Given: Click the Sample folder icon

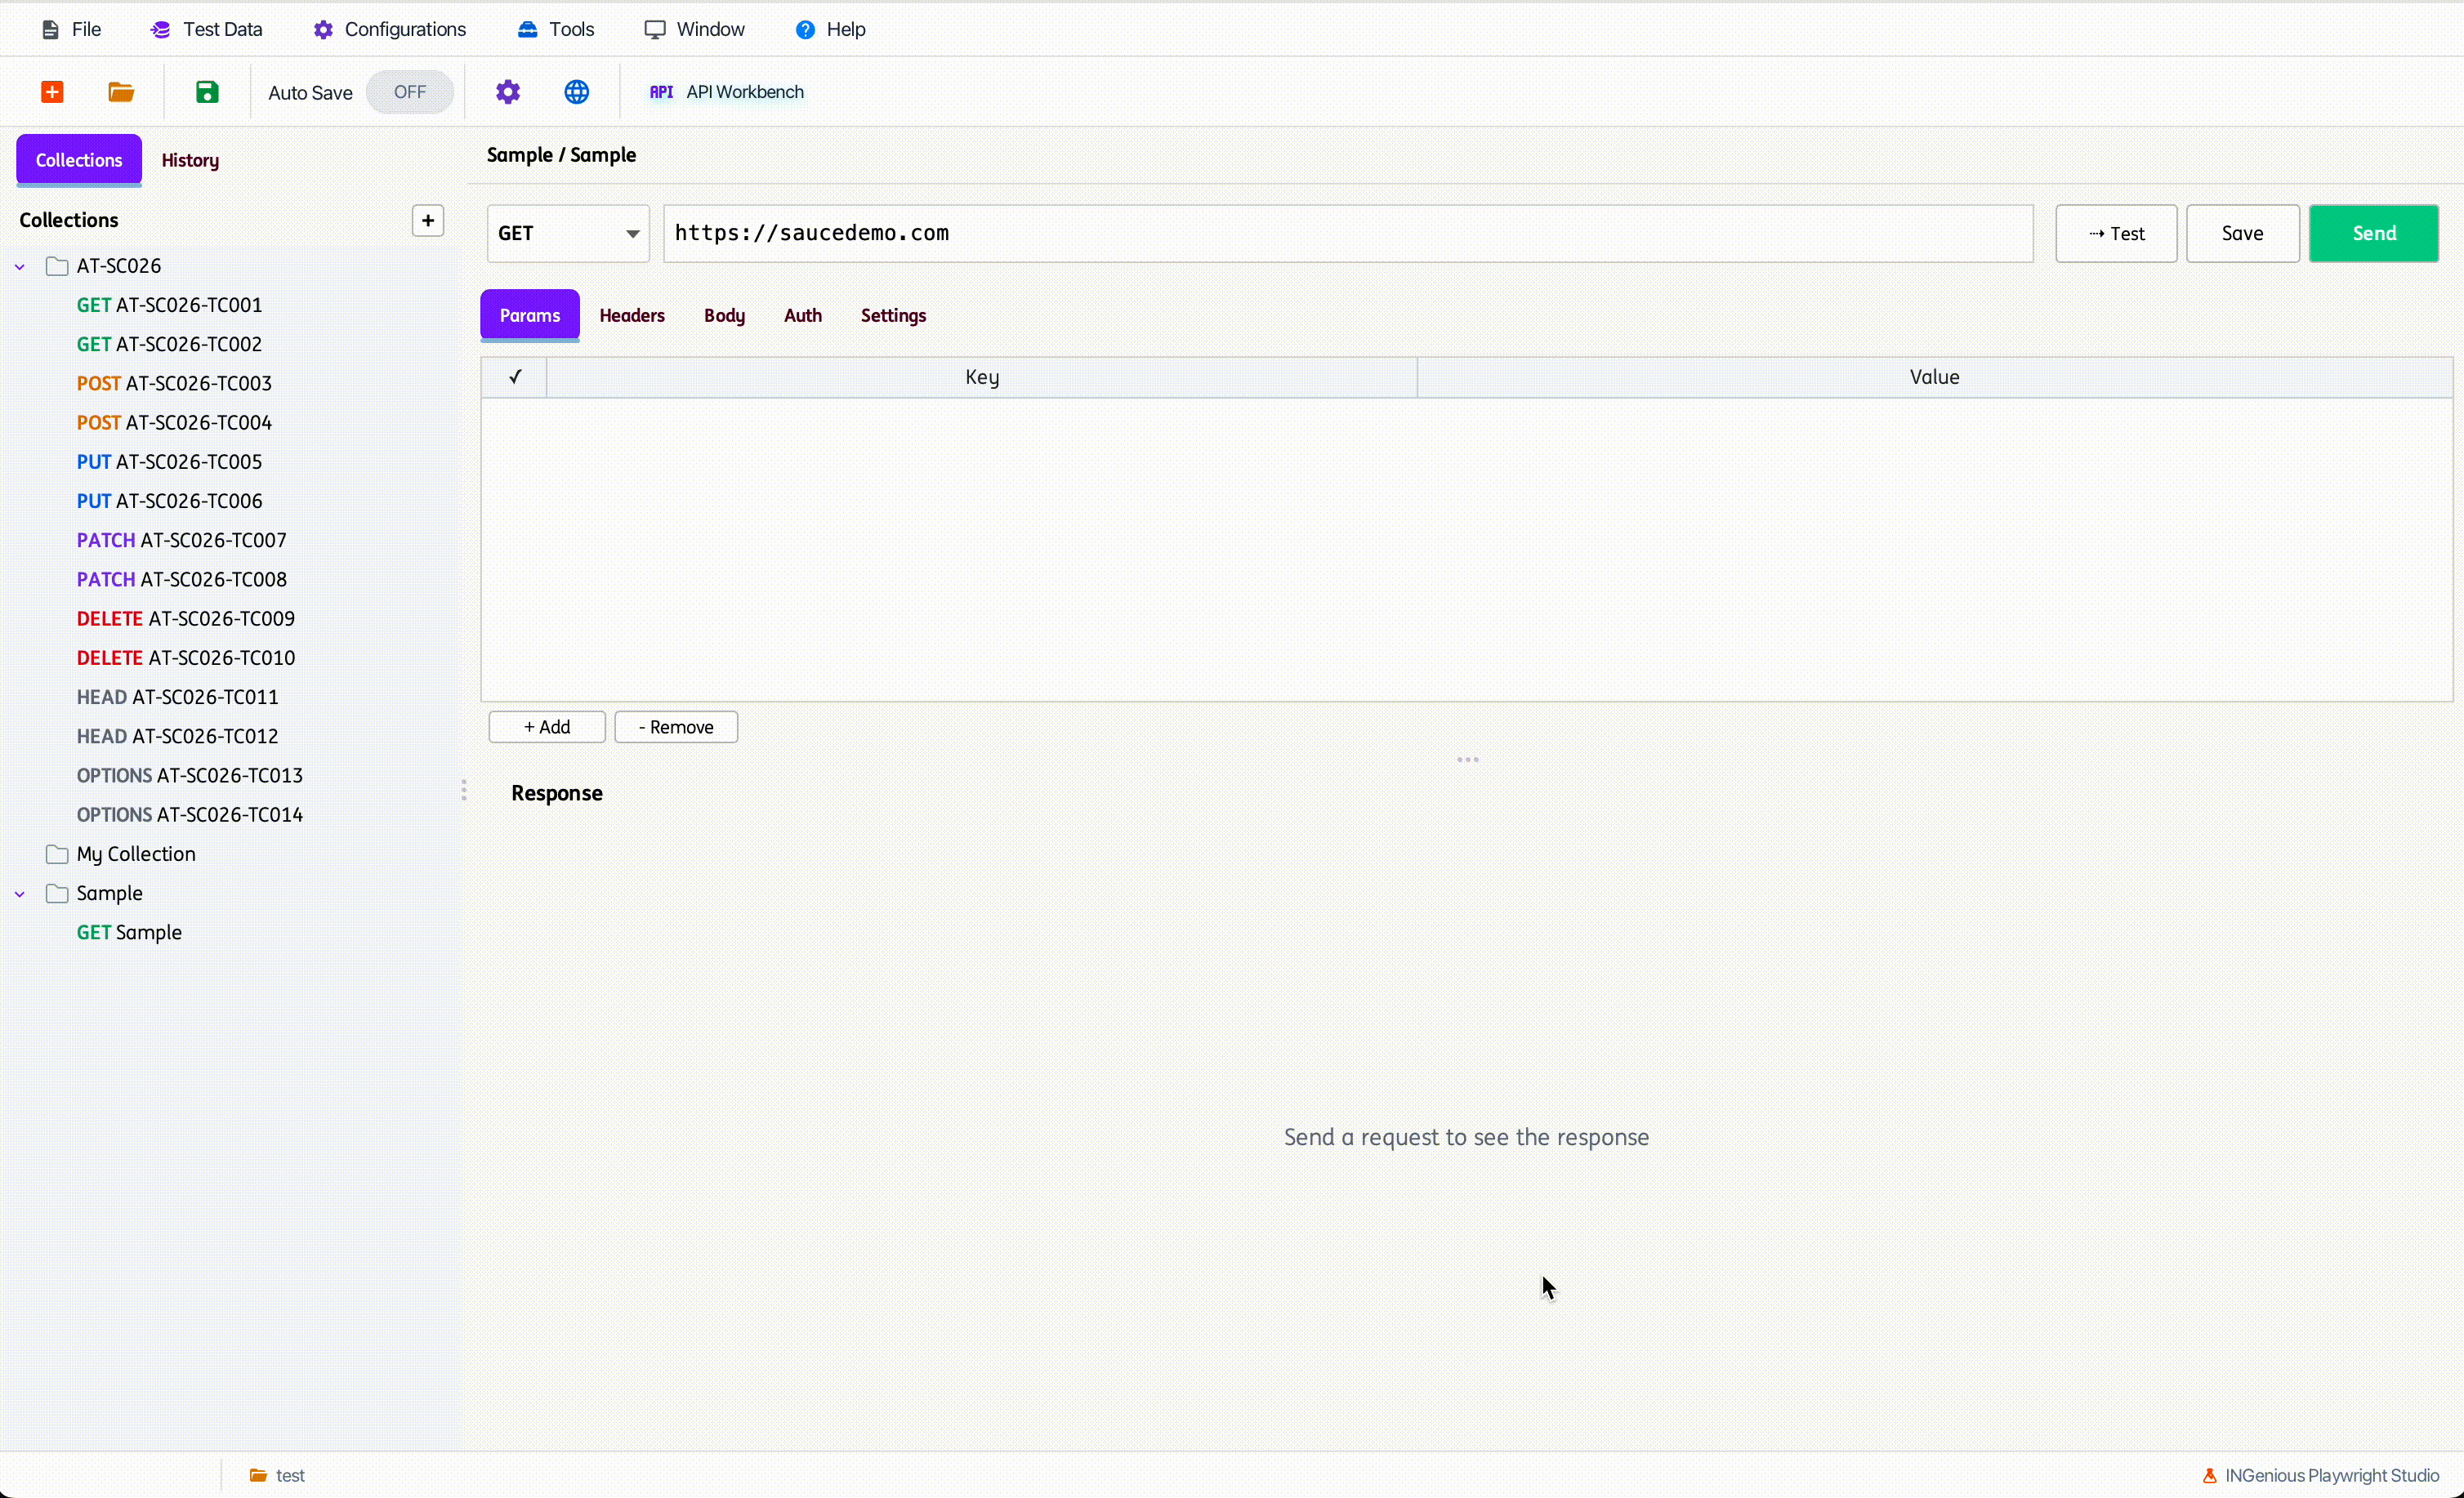Looking at the screenshot, I should tap(57, 893).
